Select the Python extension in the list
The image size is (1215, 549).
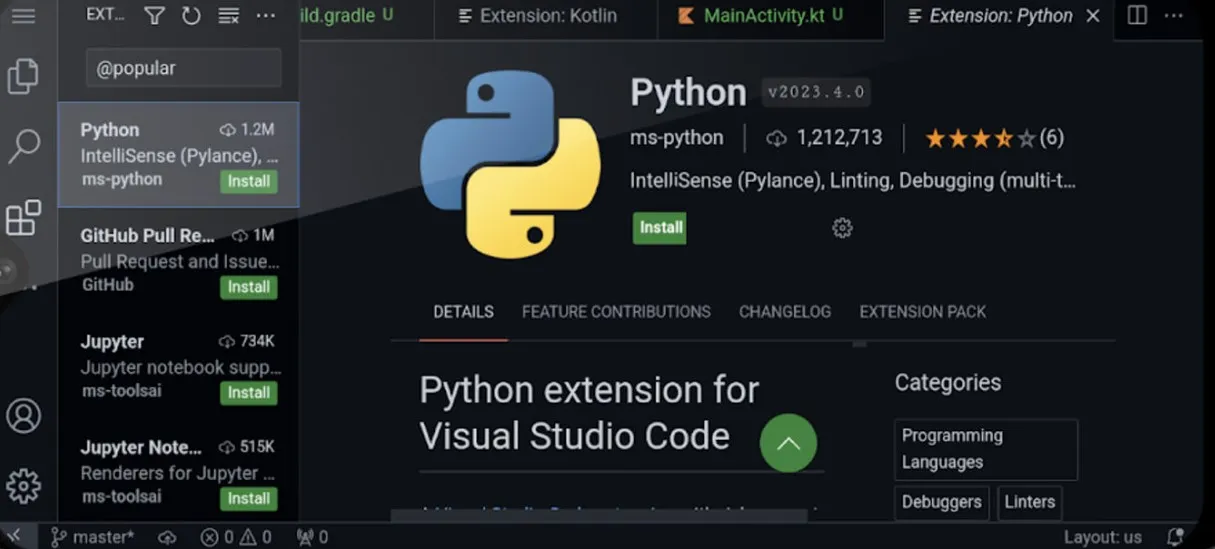tap(179, 155)
